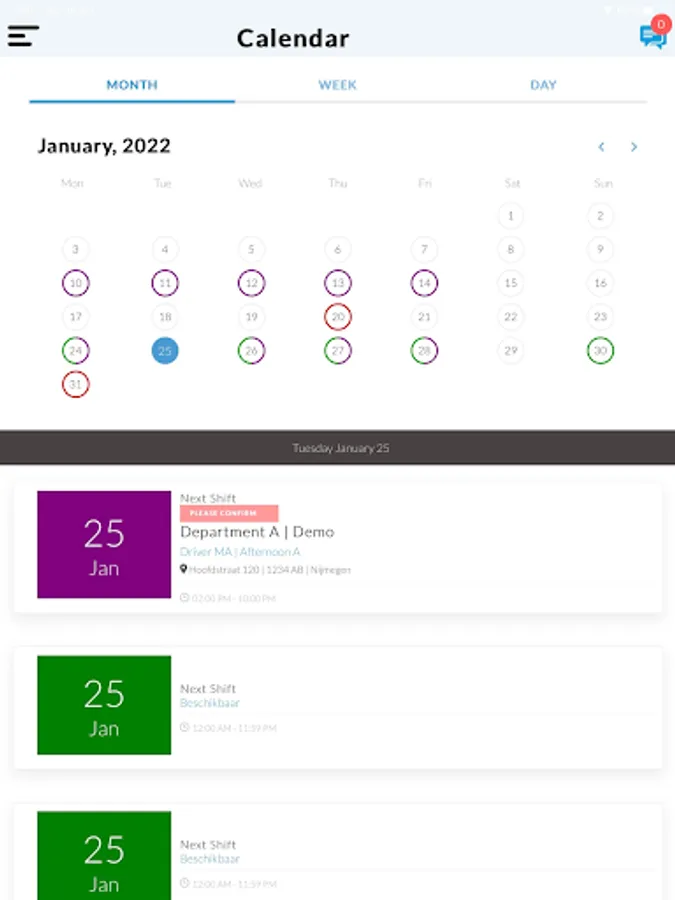Go to next month arrow
This screenshot has height=900, width=675.
click(634, 147)
